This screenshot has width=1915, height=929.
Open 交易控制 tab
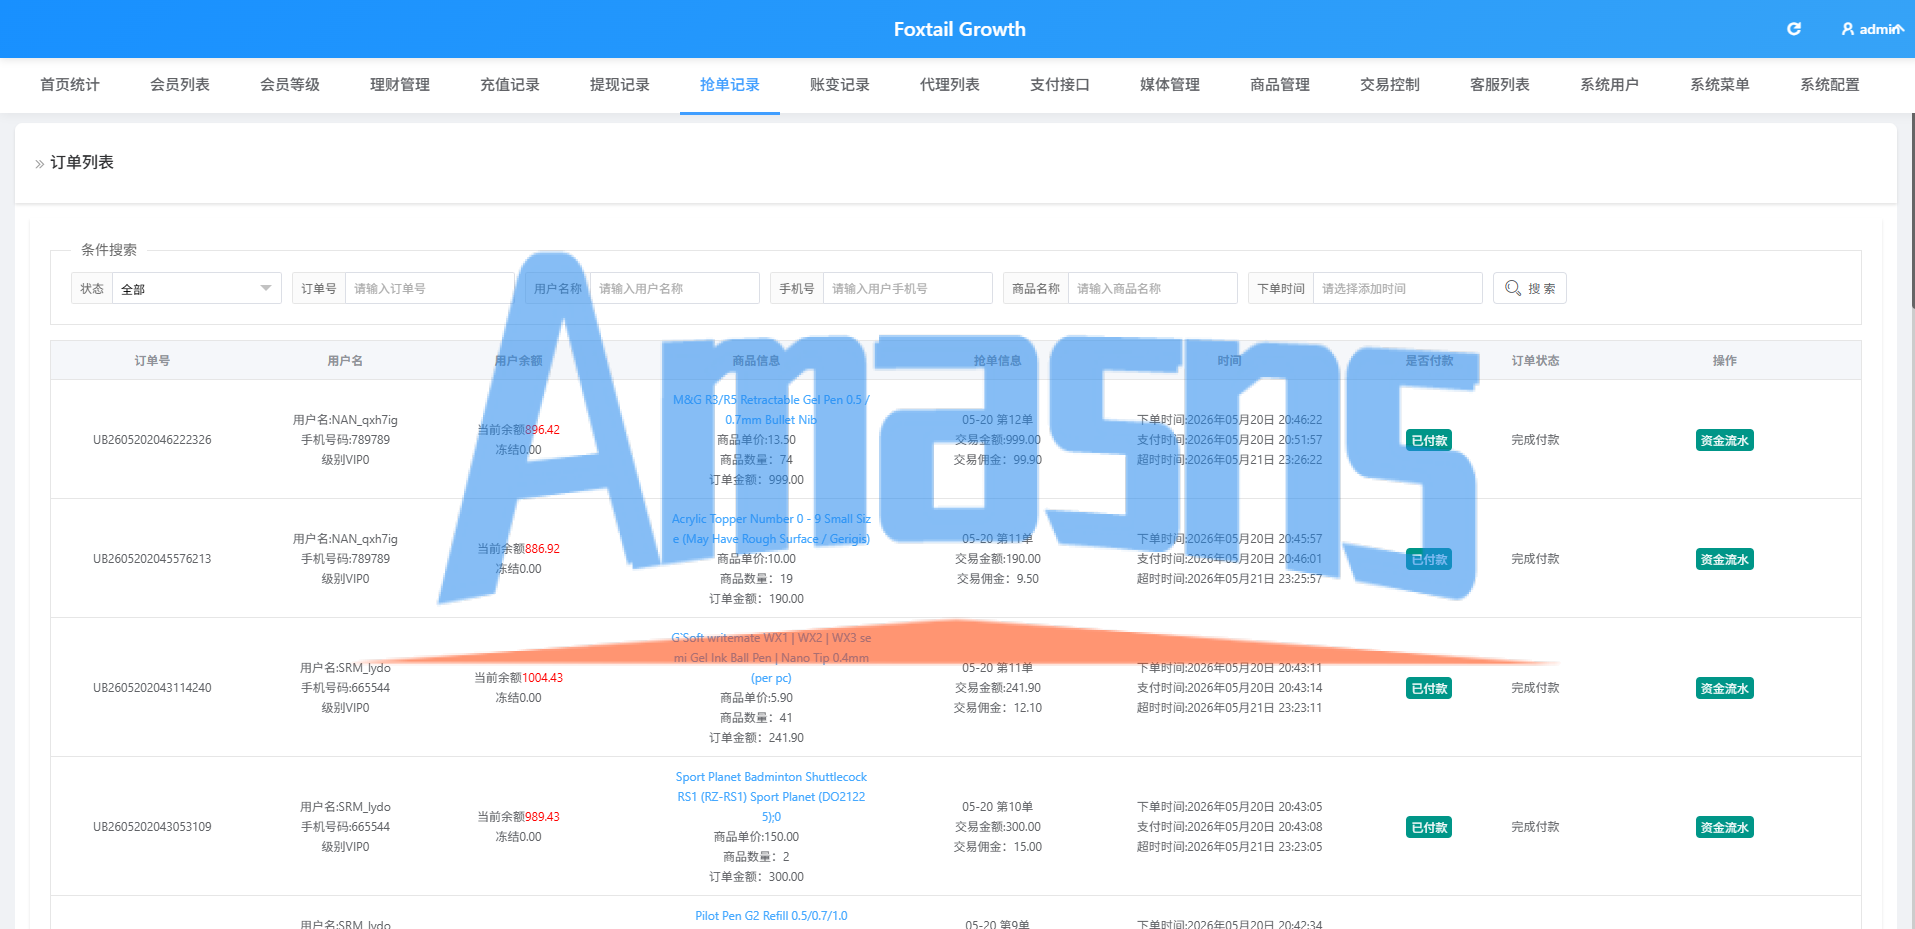click(x=1390, y=85)
